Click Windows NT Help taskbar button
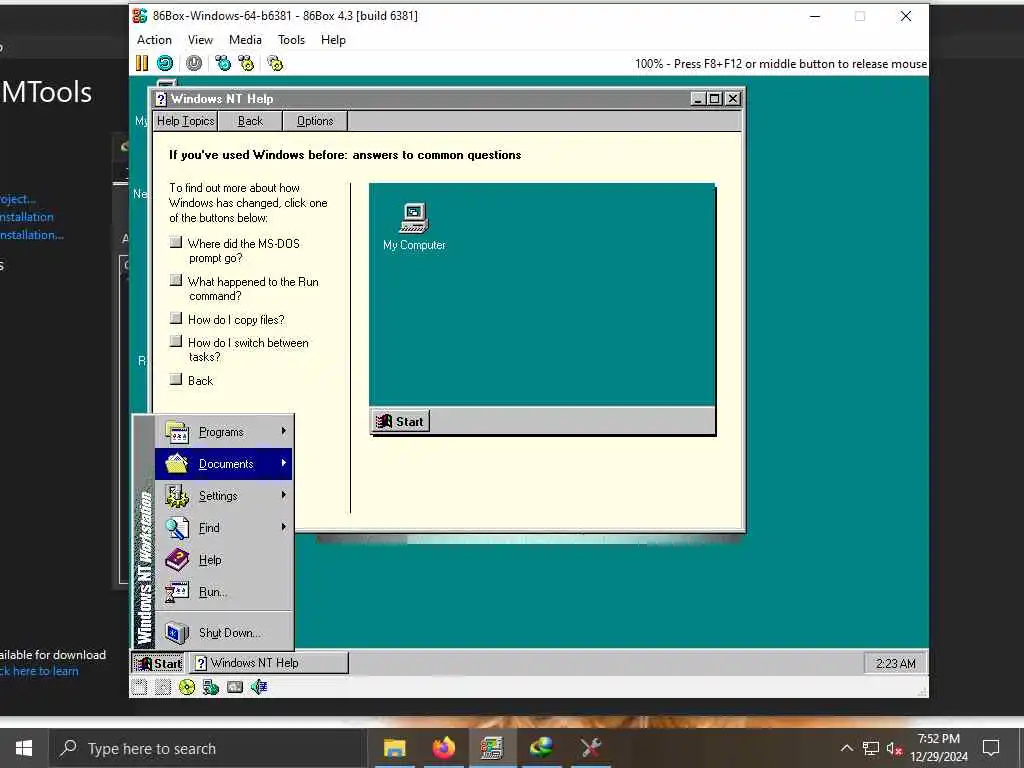 pyautogui.click(x=268, y=664)
